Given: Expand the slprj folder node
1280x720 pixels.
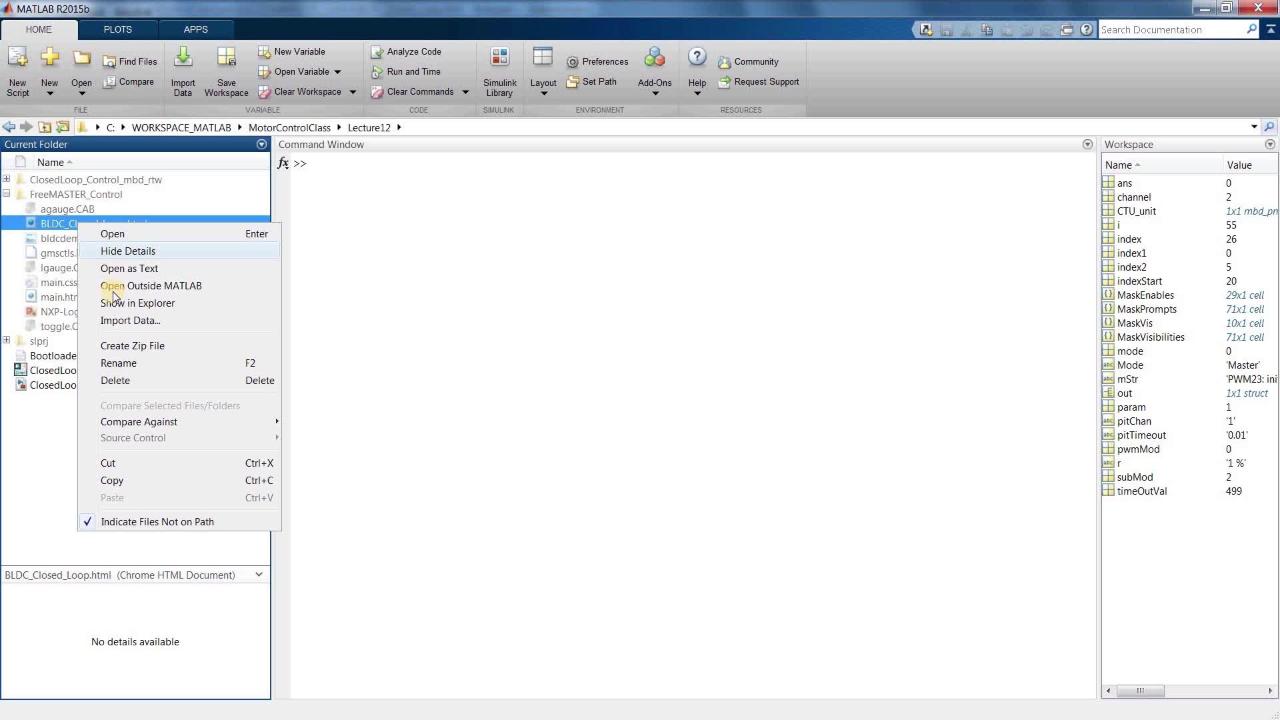Looking at the screenshot, I should (x=7, y=341).
